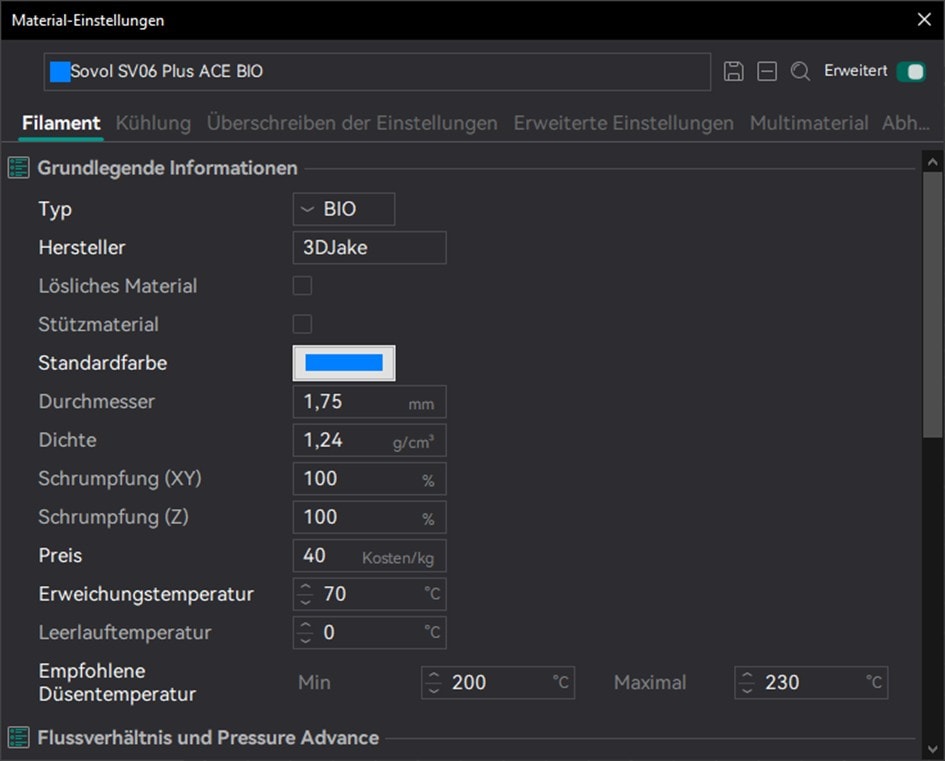945x761 pixels.
Task: Click the save preset floppy disk icon
Action: (x=733, y=71)
